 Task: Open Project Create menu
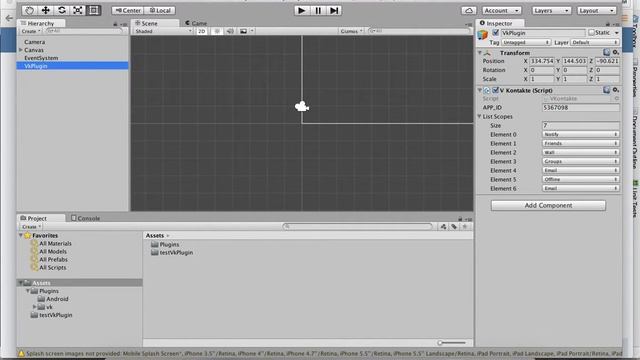[31, 227]
